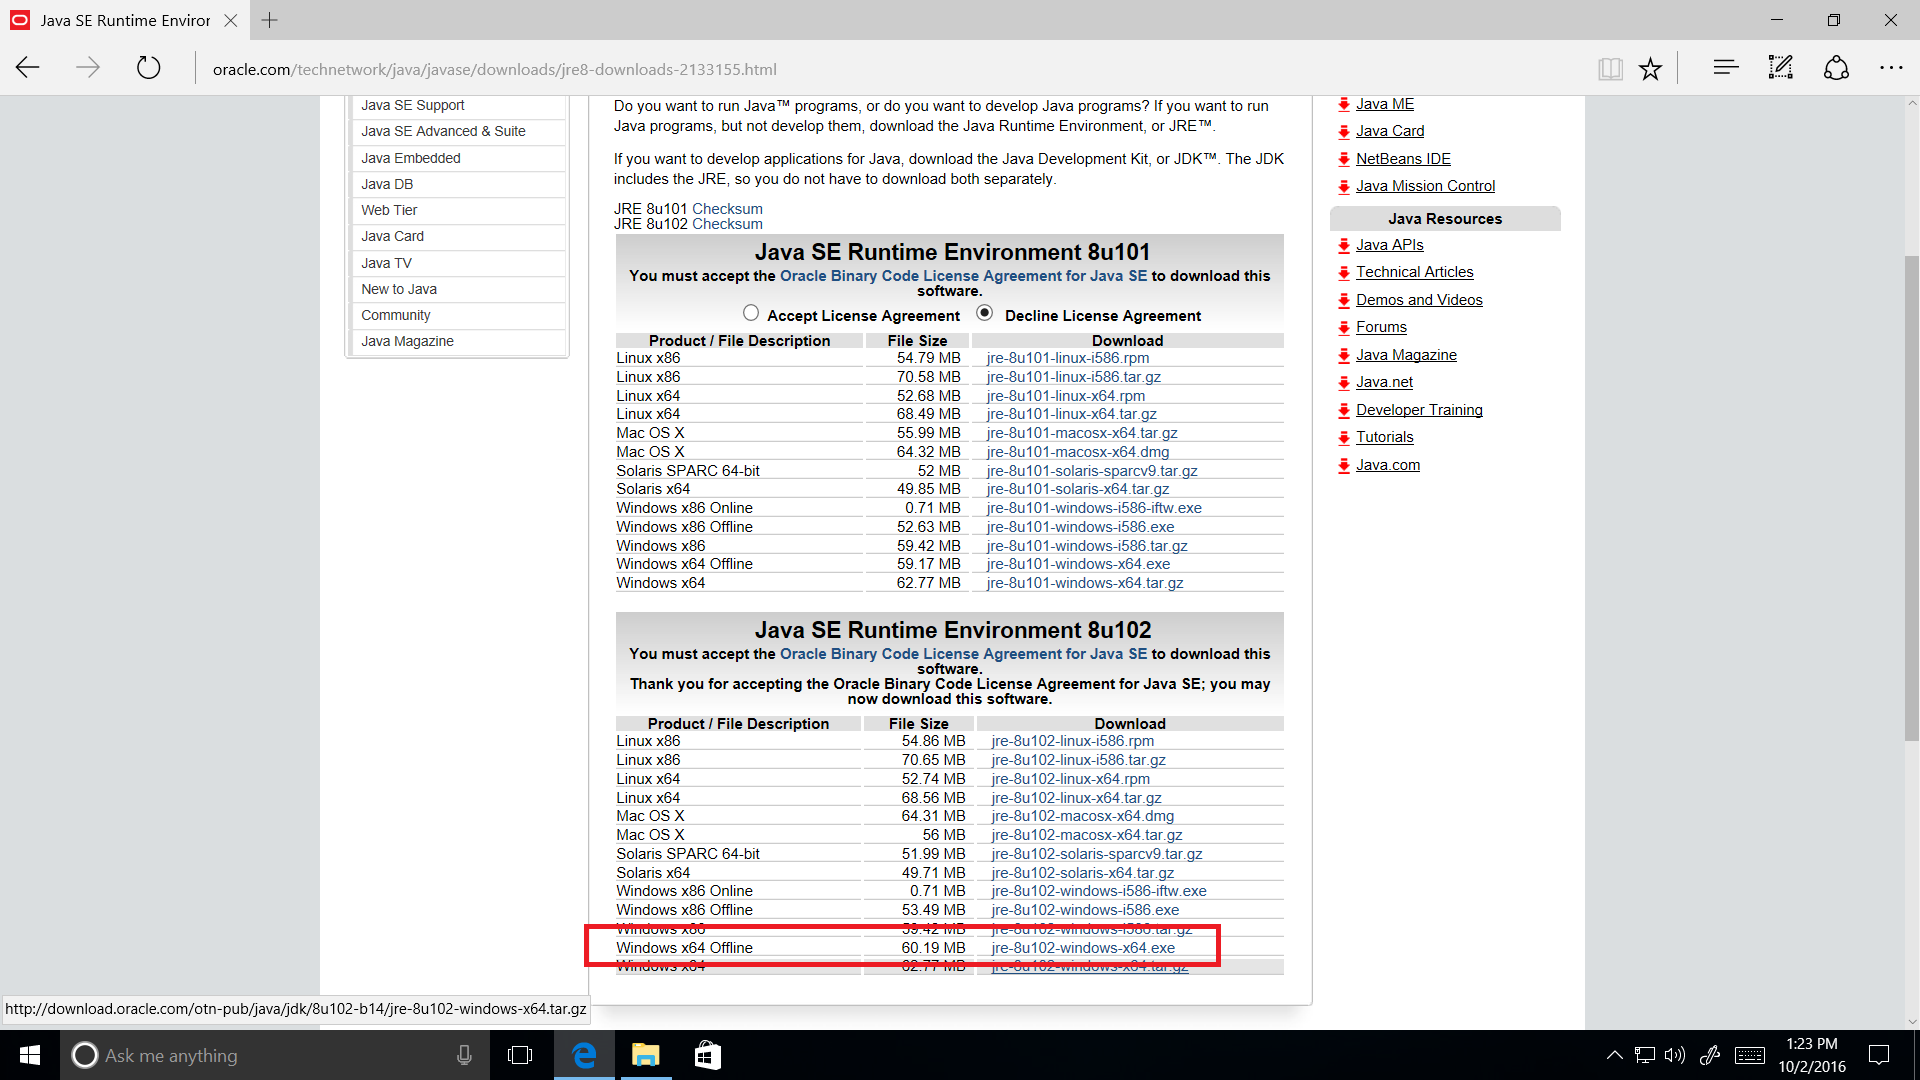Open Community sidebar item

[x=396, y=315]
